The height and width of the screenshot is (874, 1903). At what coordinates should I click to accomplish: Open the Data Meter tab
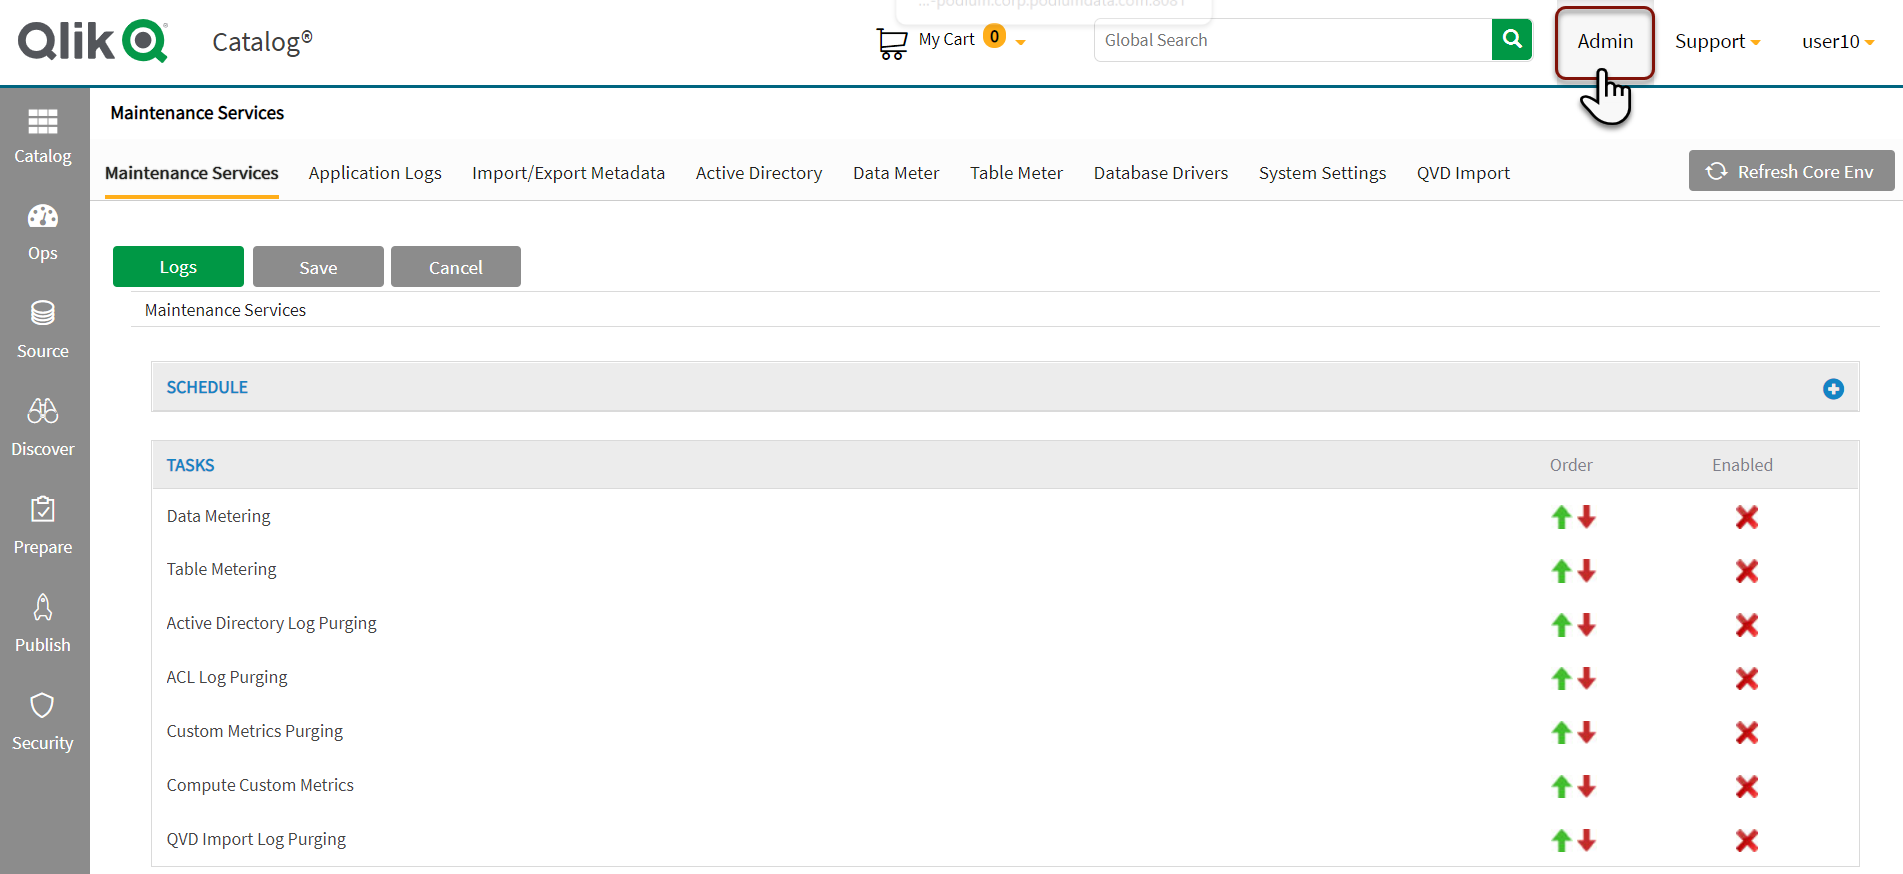896,173
